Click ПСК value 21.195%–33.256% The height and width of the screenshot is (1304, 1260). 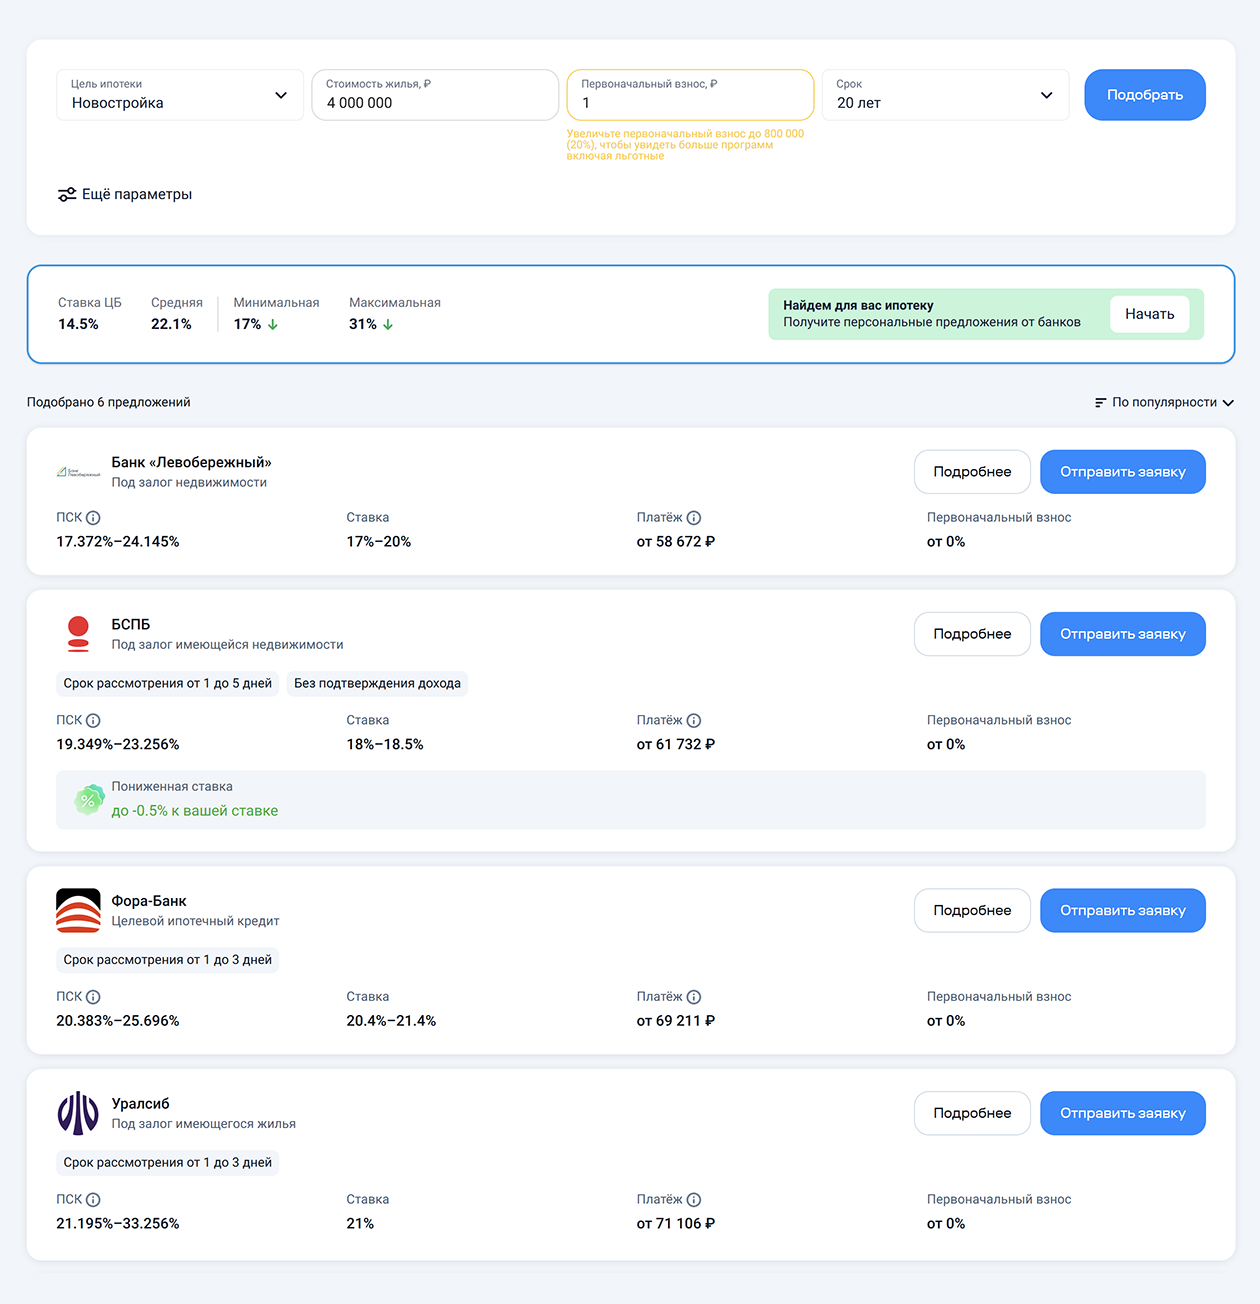[118, 1224]
